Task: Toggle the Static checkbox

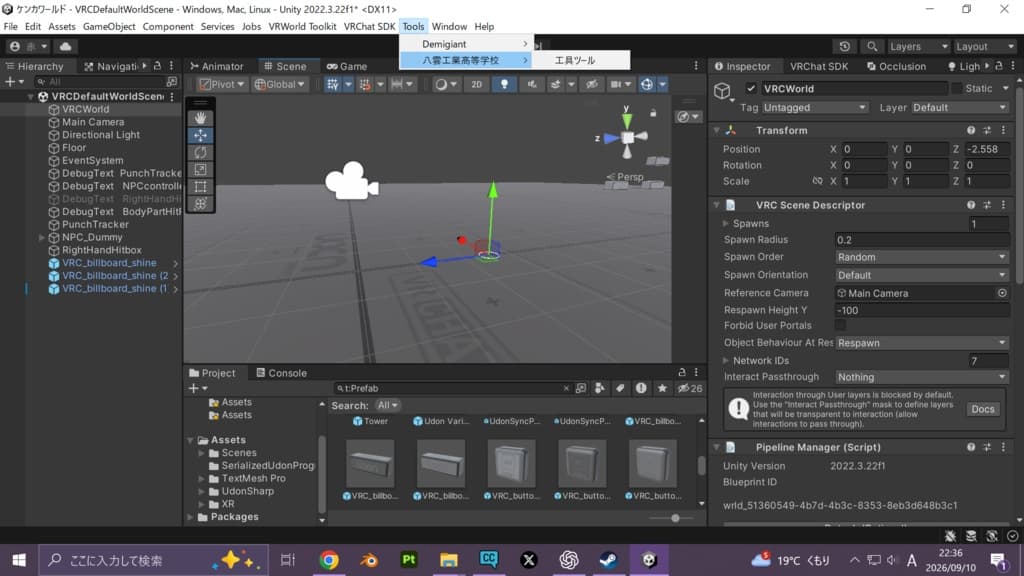Action: (x=957, y=88)
